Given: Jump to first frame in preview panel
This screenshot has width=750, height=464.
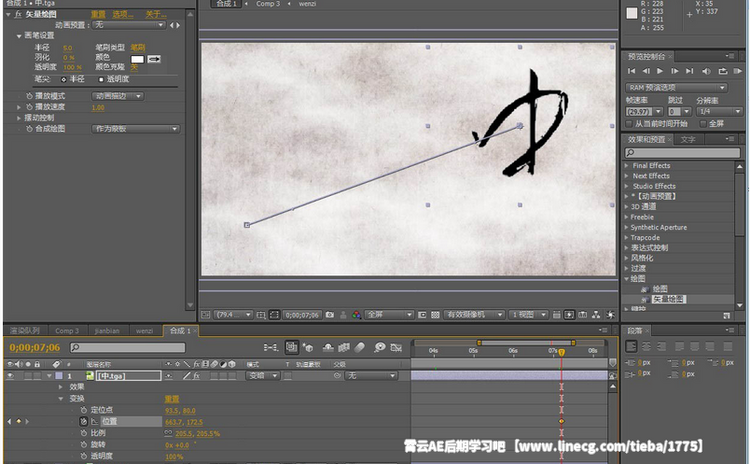Looking at the screenshot, I should click(631, 71).
